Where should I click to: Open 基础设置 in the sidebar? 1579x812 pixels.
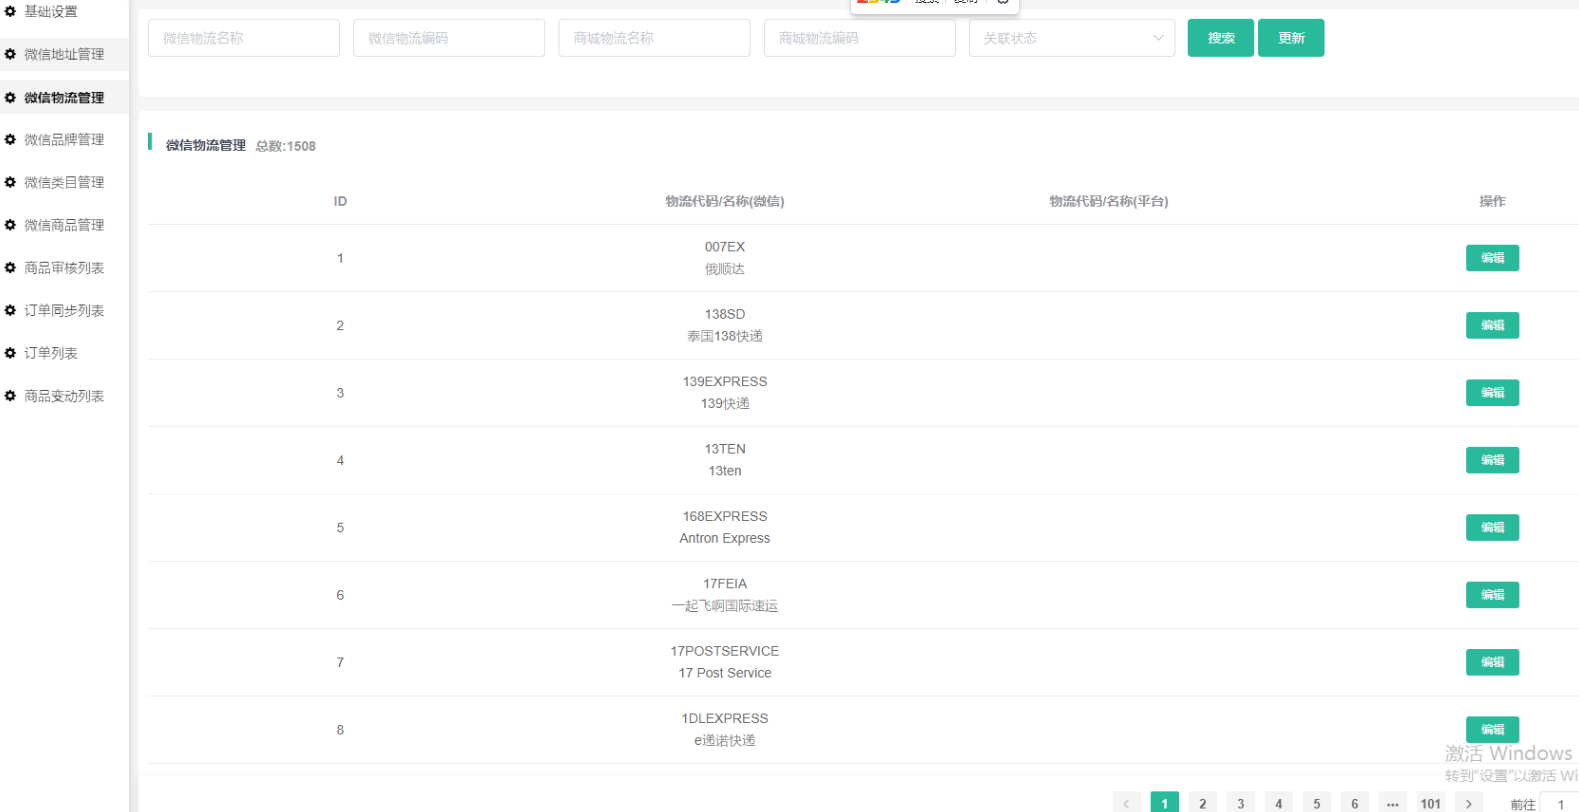coord(50,12)
